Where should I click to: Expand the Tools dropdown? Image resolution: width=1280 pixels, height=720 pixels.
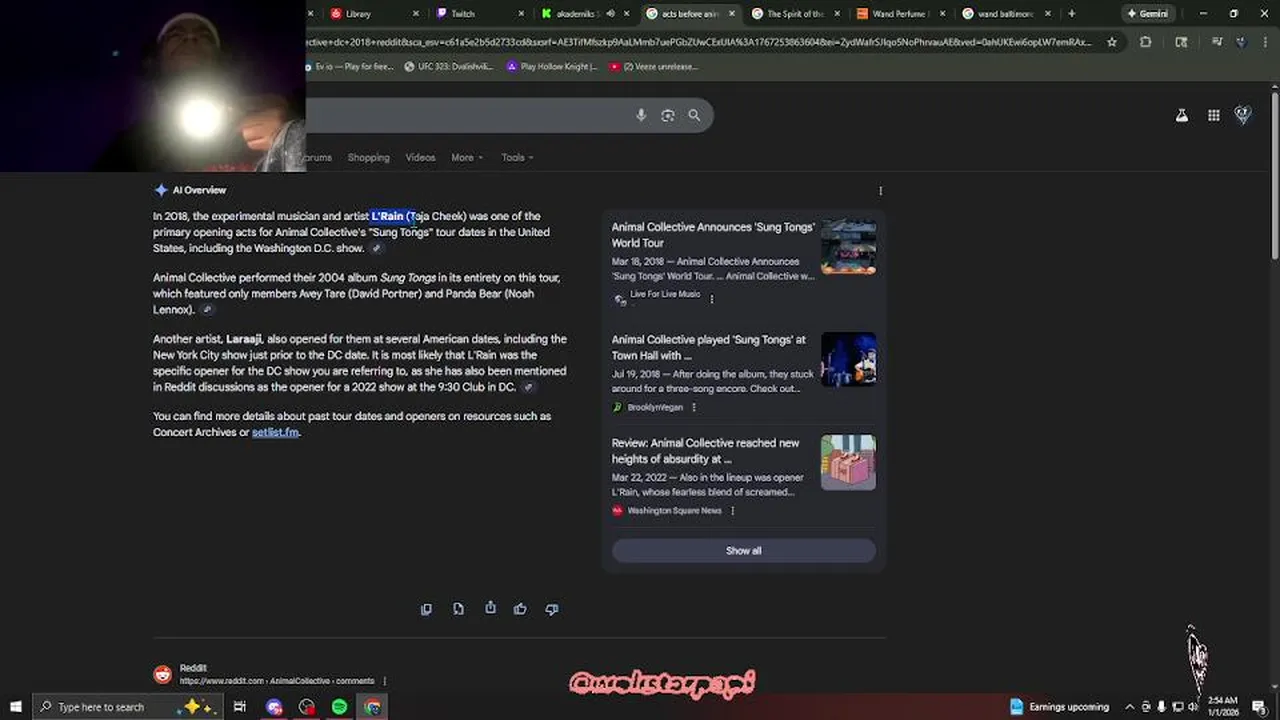click(x=517, y=157)
